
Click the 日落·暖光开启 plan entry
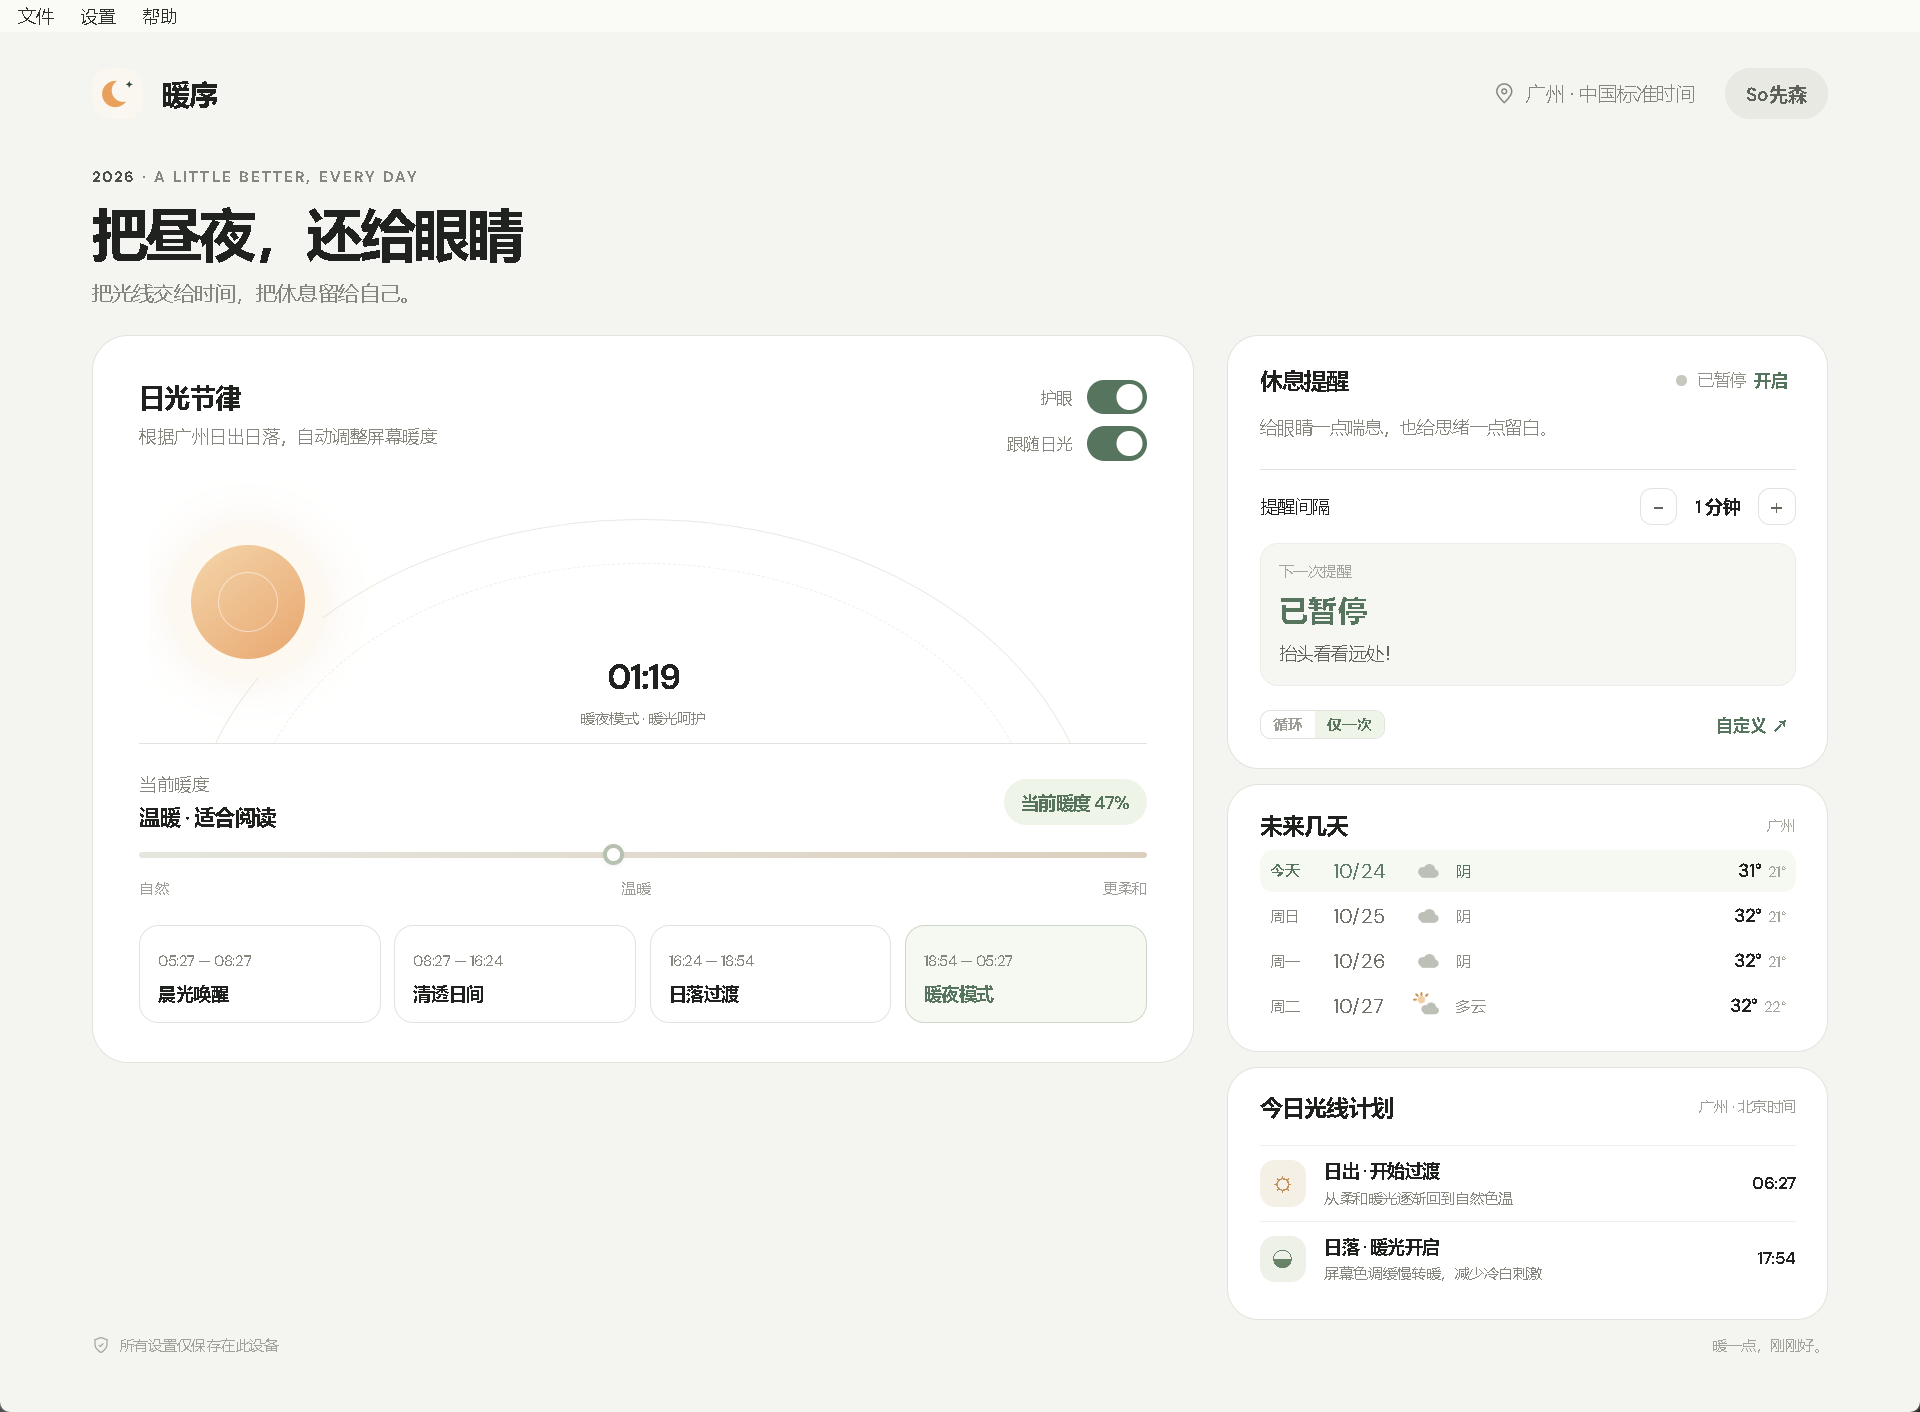(x=1528, y=1259)
